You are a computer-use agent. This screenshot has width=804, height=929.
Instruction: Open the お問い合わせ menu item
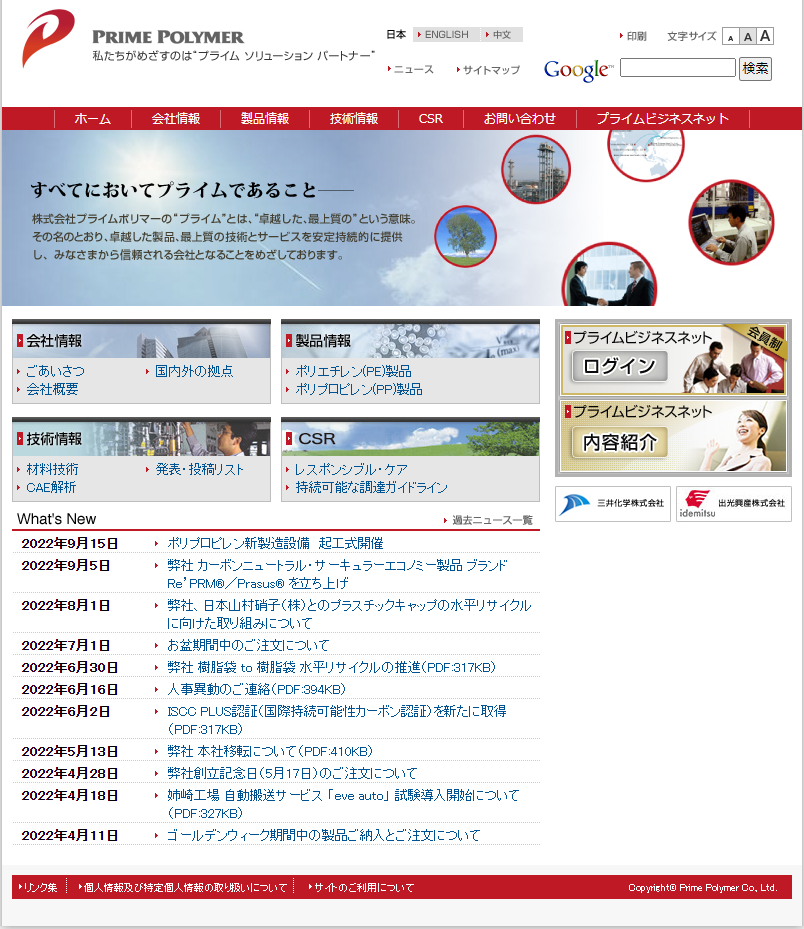[x=520, y=118]
